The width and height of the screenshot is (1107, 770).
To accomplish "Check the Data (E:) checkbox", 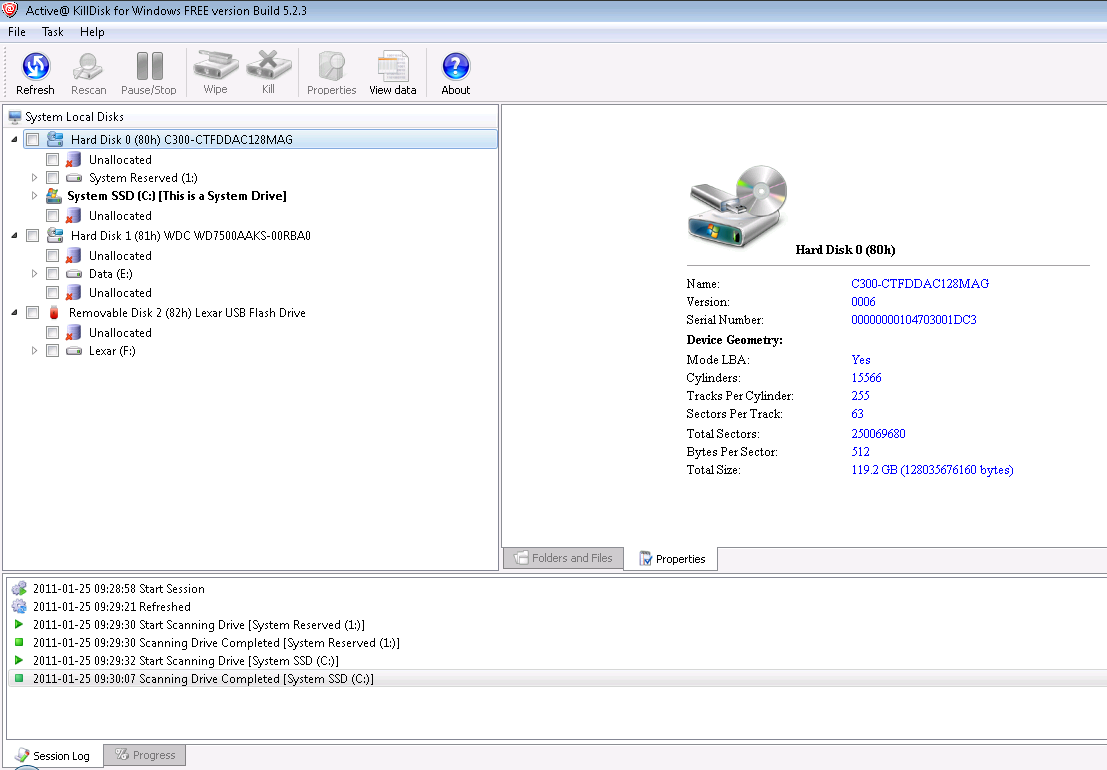I will tap(52, 274).
